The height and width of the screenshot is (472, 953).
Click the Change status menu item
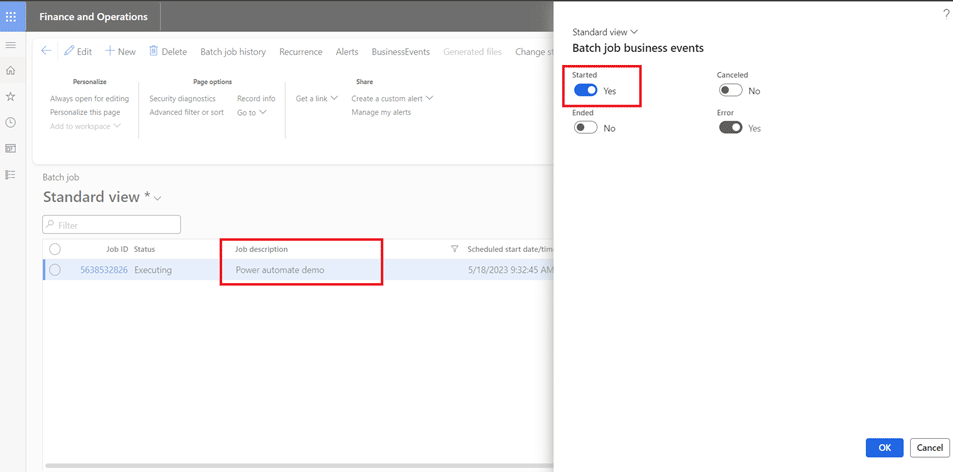pos(534,52)
